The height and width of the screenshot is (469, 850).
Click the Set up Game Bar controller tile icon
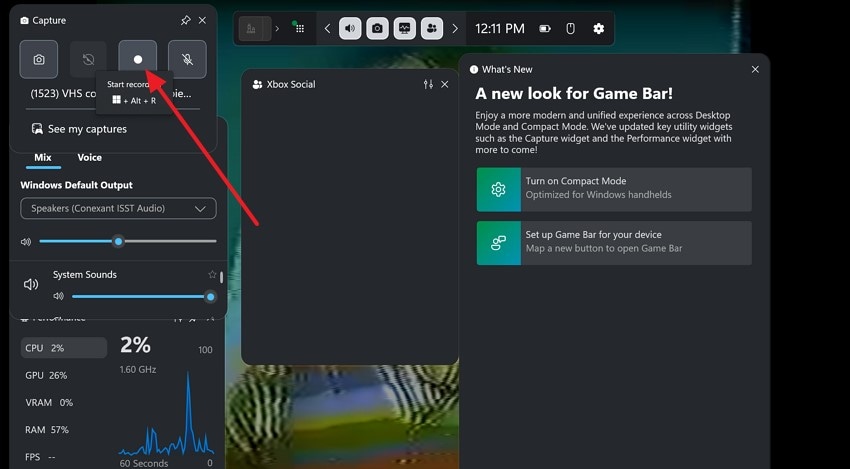pyautogui.click(x=499, y=243)
